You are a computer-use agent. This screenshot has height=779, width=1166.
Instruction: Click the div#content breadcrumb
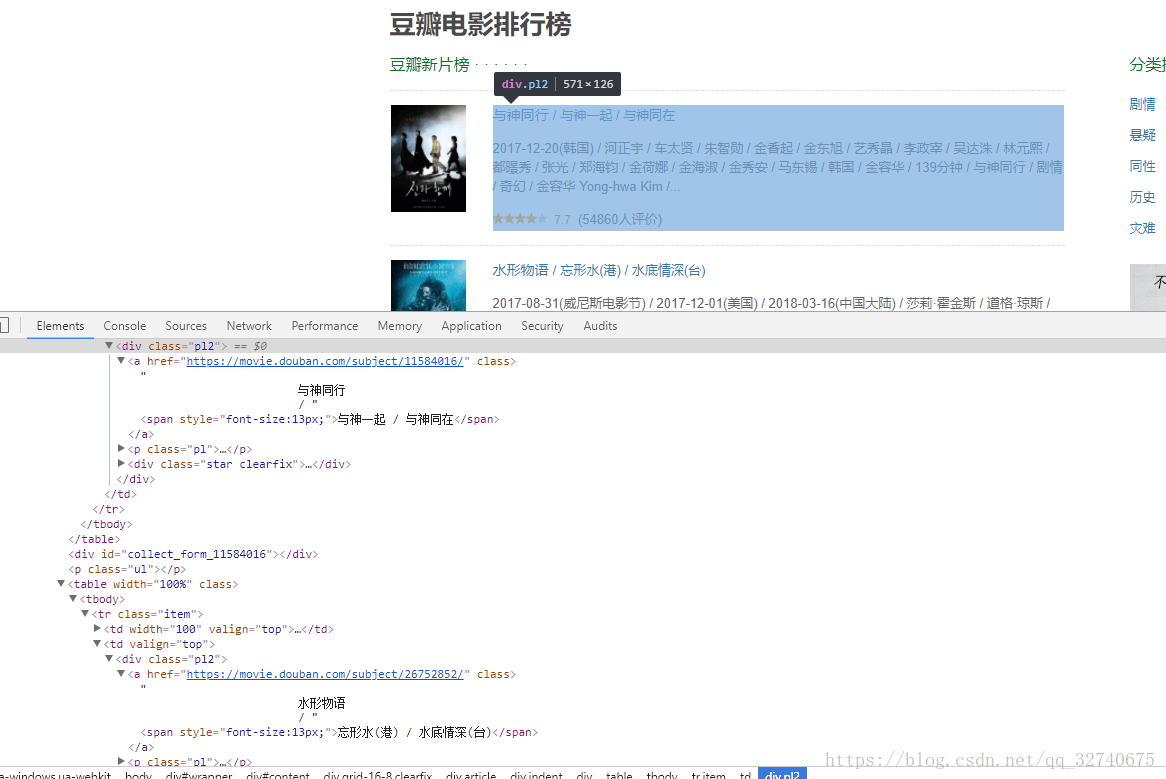click(277, 774)
